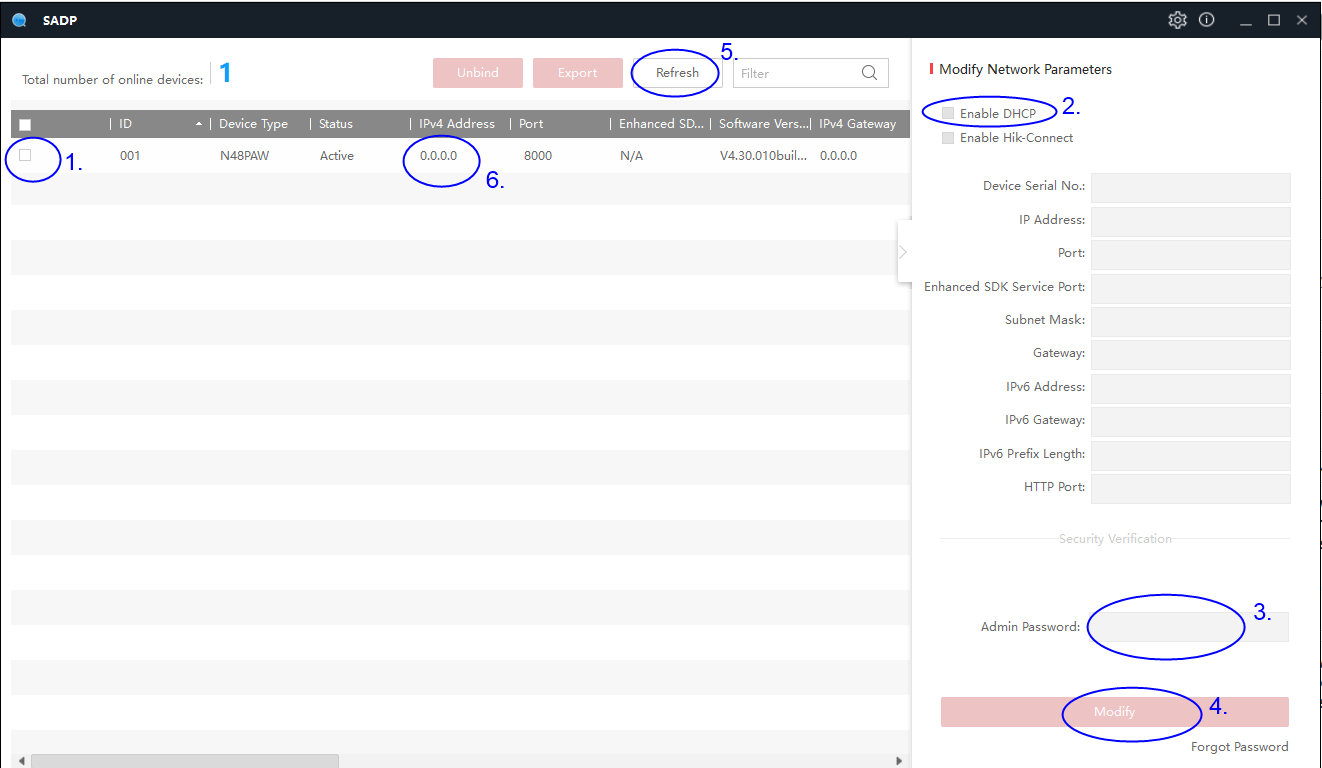The width and height of the screenshot is (1322, 768).
Task: Sort by the Device Type column header
Action: (x=253, y=124)
